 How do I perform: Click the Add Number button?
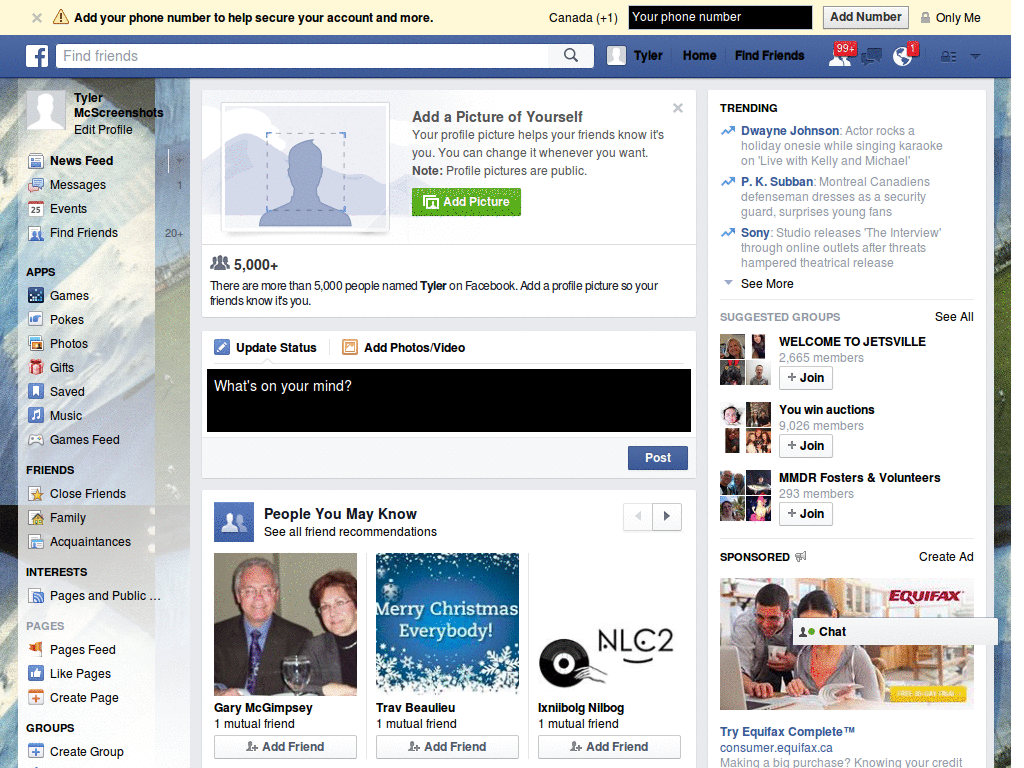click(x=865, y=17)
